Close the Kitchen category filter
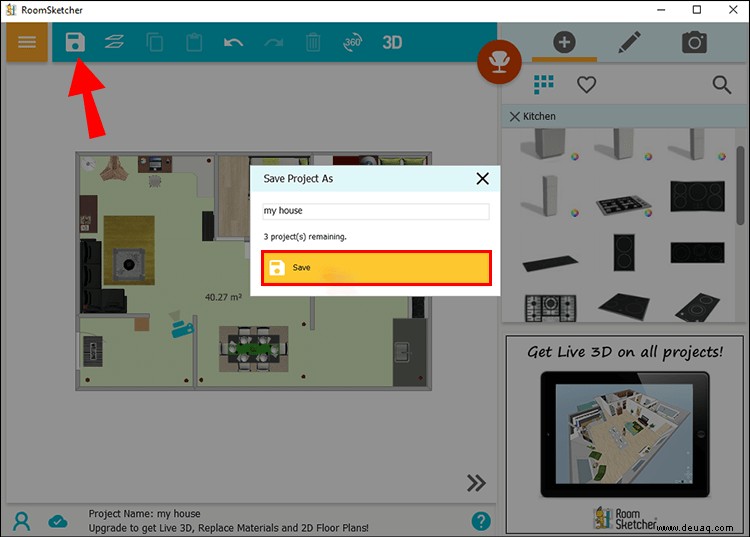 click(x=515, y=116)
